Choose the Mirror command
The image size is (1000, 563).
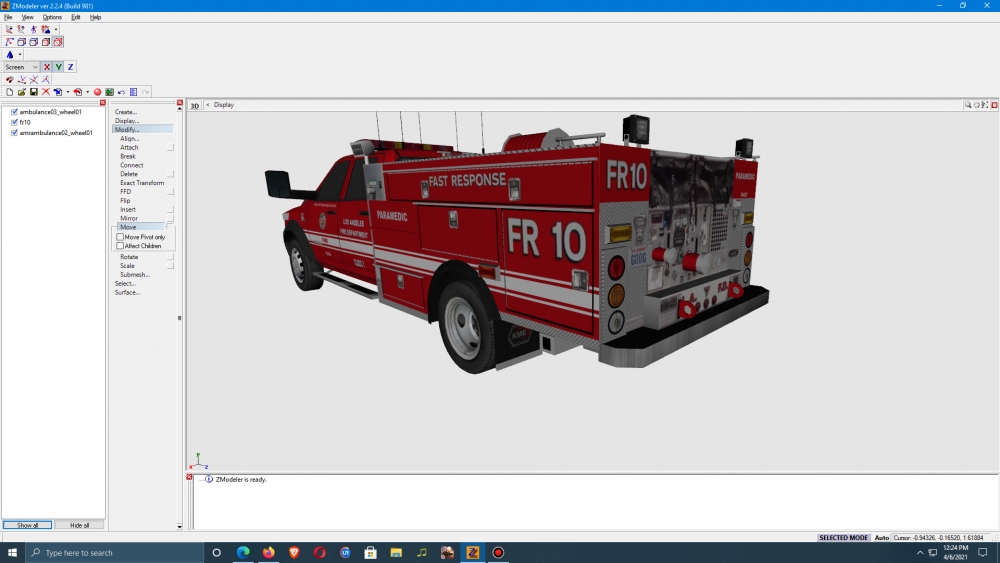[x=129, y=218]
